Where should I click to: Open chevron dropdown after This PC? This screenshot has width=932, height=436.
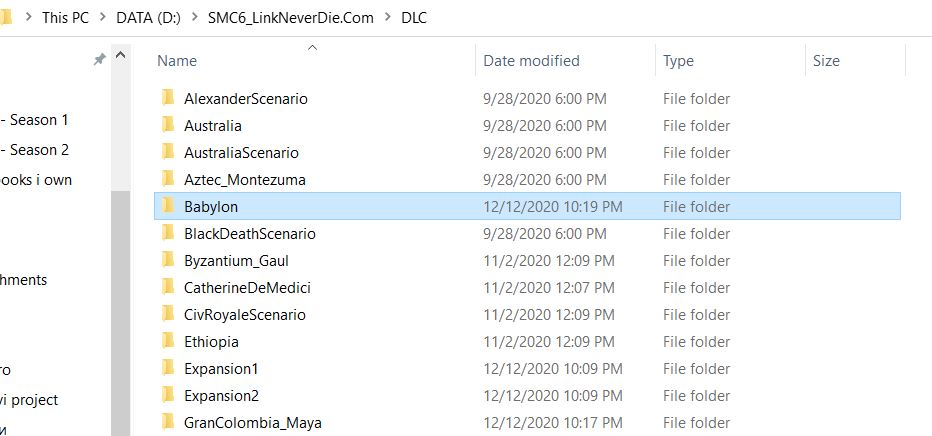coord(100,18)
